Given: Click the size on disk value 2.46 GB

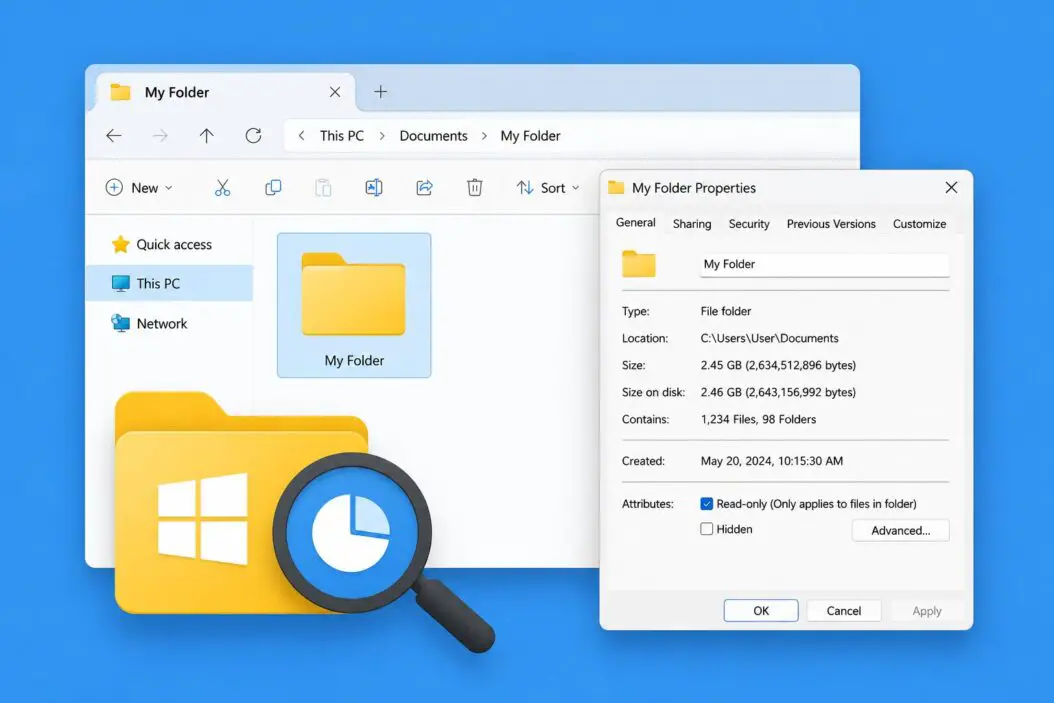Looking at the screenshot, I should pyautogui.click(x=778, y=392).
